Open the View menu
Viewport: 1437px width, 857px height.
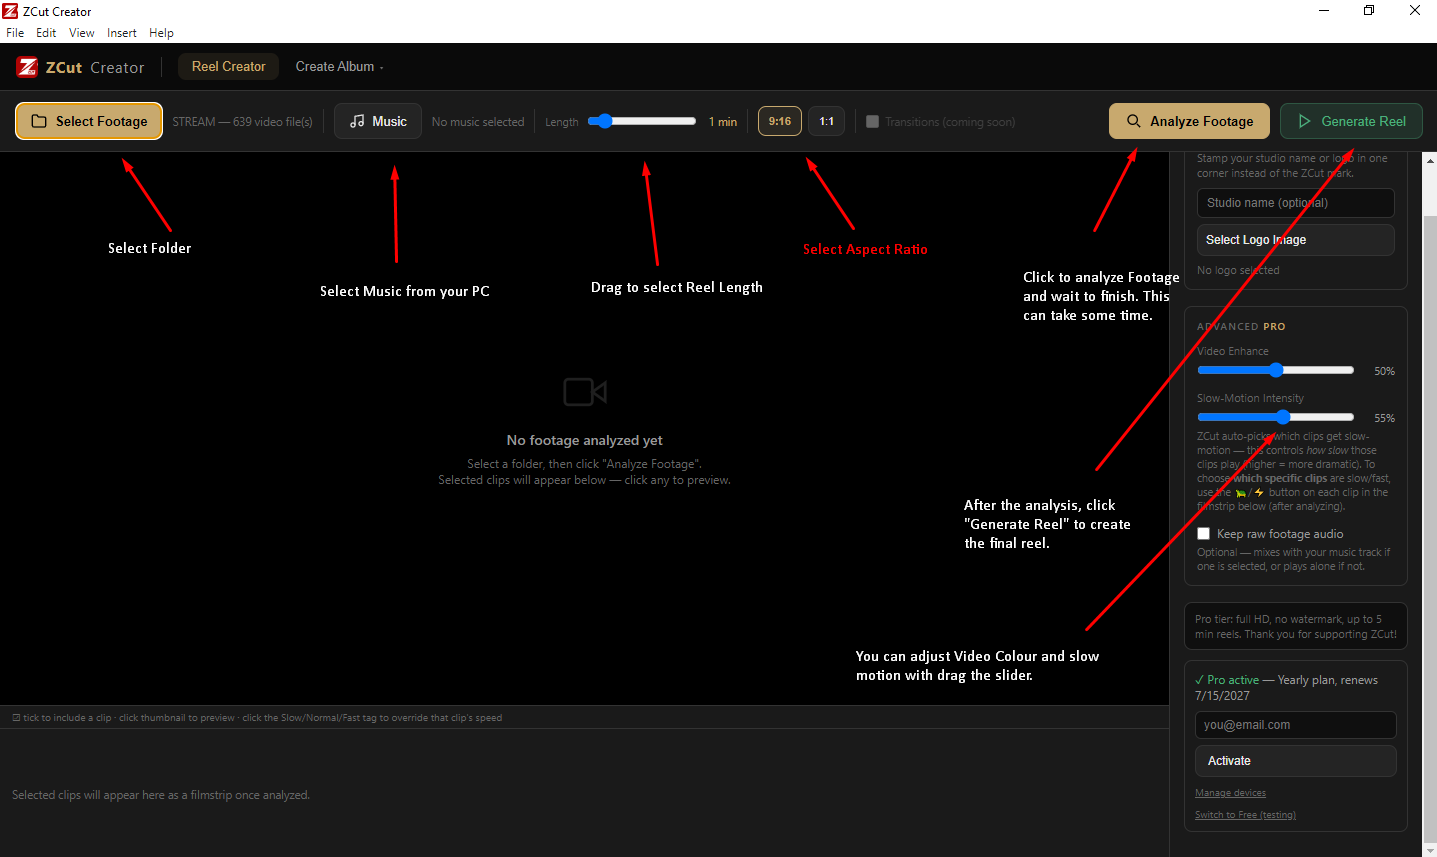click(82, 33)
